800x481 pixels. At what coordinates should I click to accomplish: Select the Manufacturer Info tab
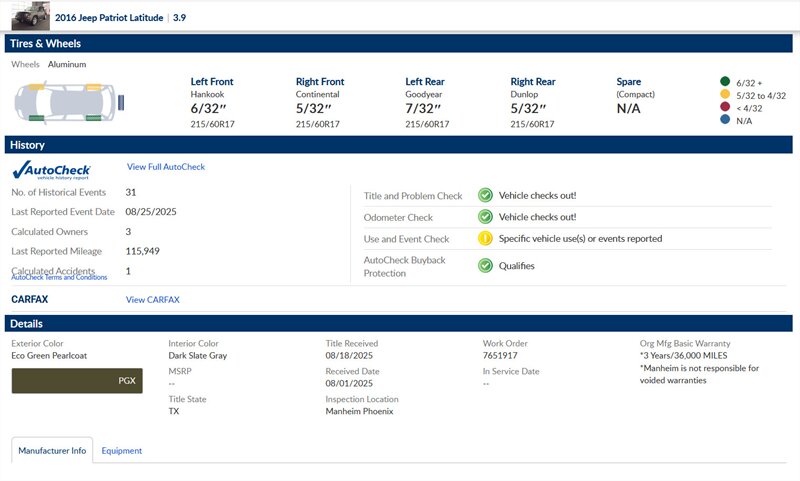52,451
